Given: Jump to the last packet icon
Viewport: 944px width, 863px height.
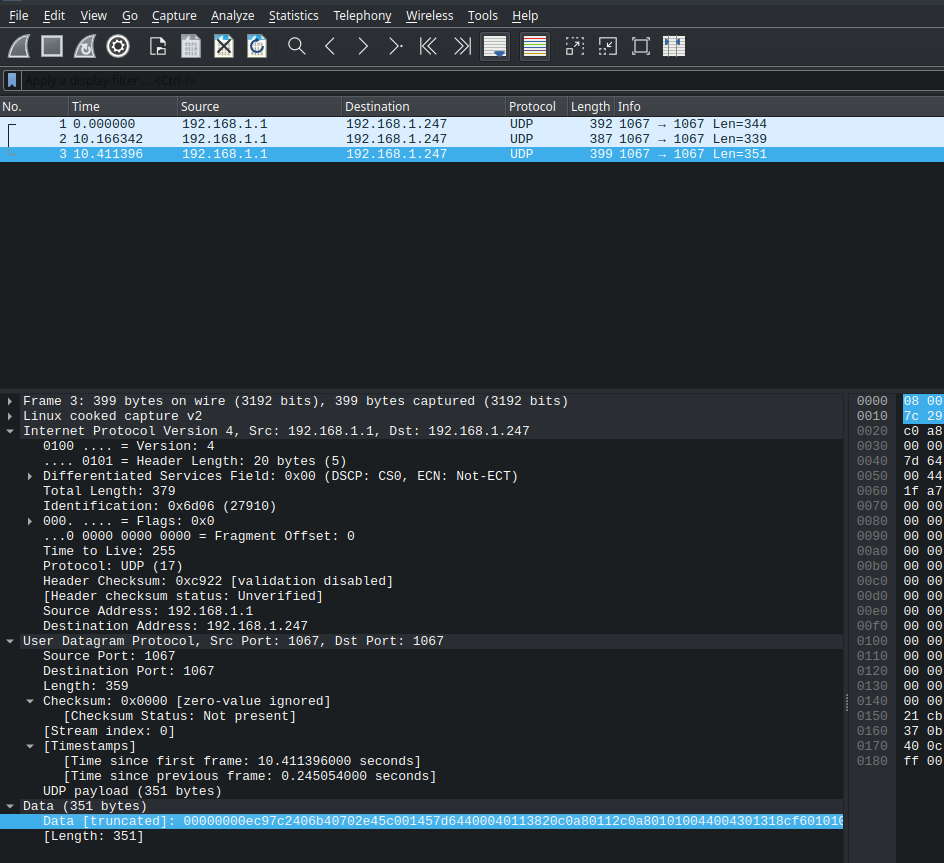Looking at the screenshot, I should (461, 46).
